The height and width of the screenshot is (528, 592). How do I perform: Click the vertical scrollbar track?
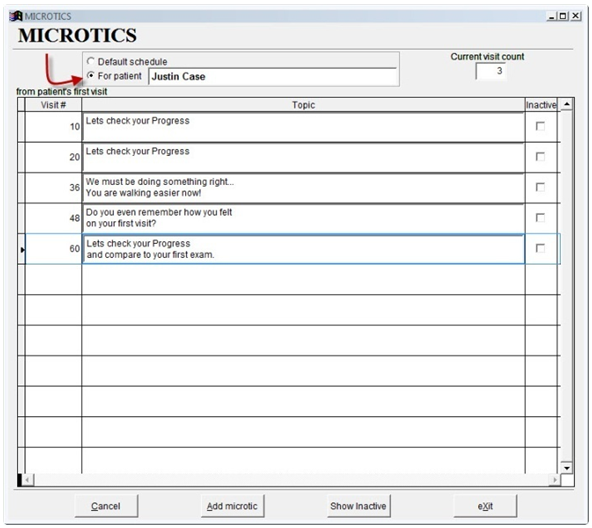(x=567, y=286)
